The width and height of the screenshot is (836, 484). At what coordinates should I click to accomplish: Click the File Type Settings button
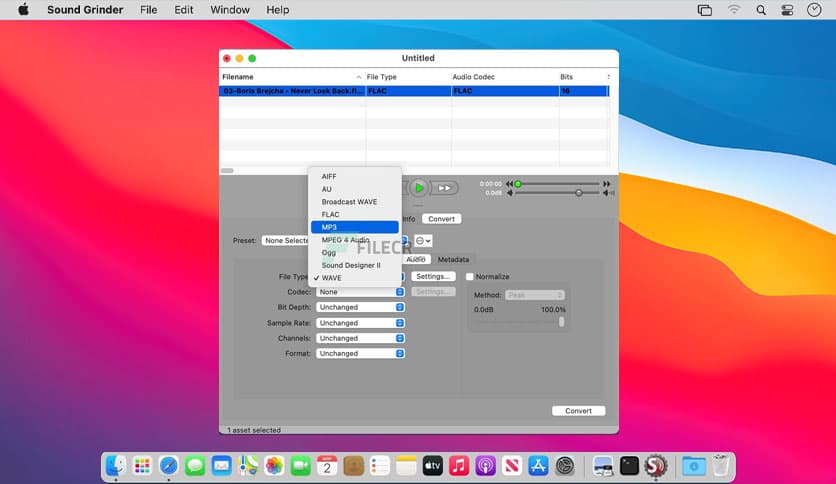click(433, 277)
